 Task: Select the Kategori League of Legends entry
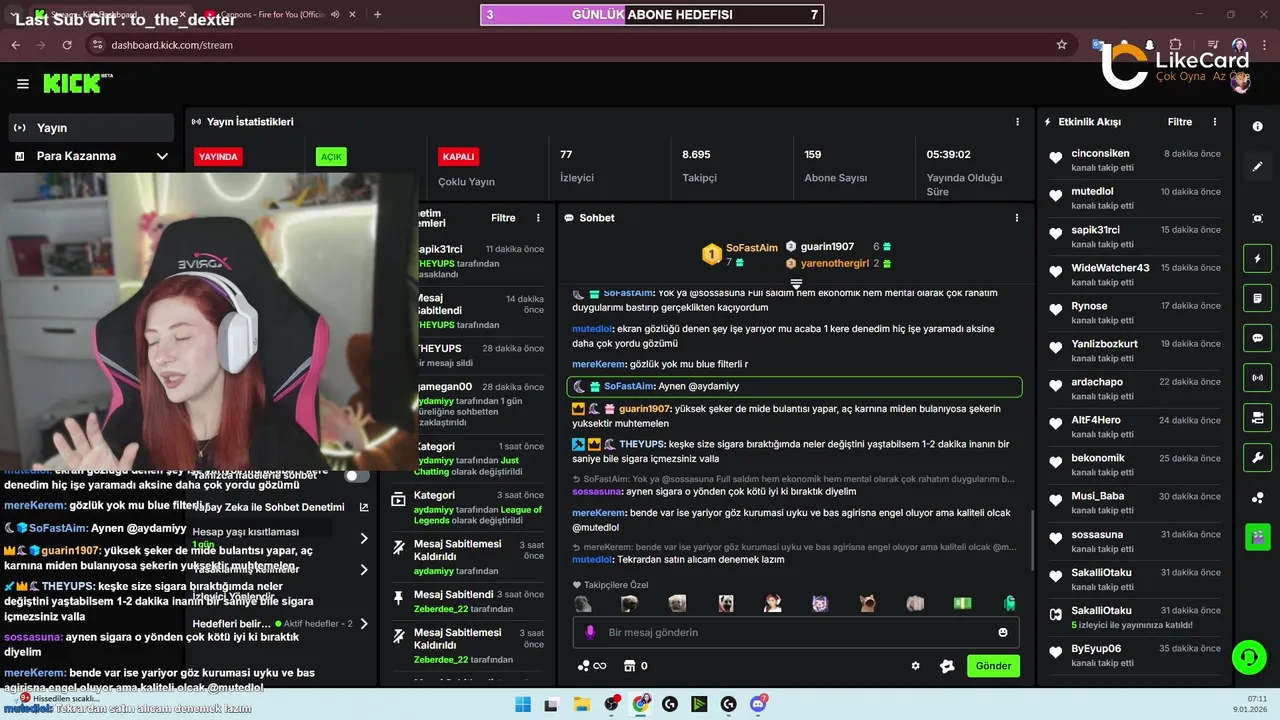click(468, 508)
